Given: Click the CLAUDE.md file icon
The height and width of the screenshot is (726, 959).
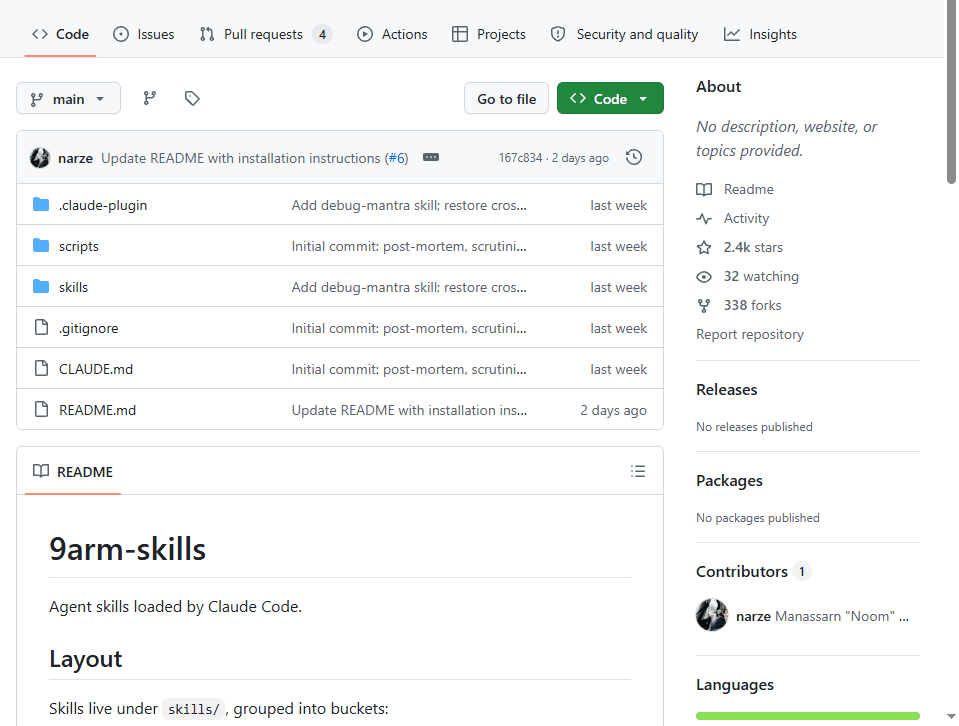Looking at the screenshot, I should pos(41,368).
